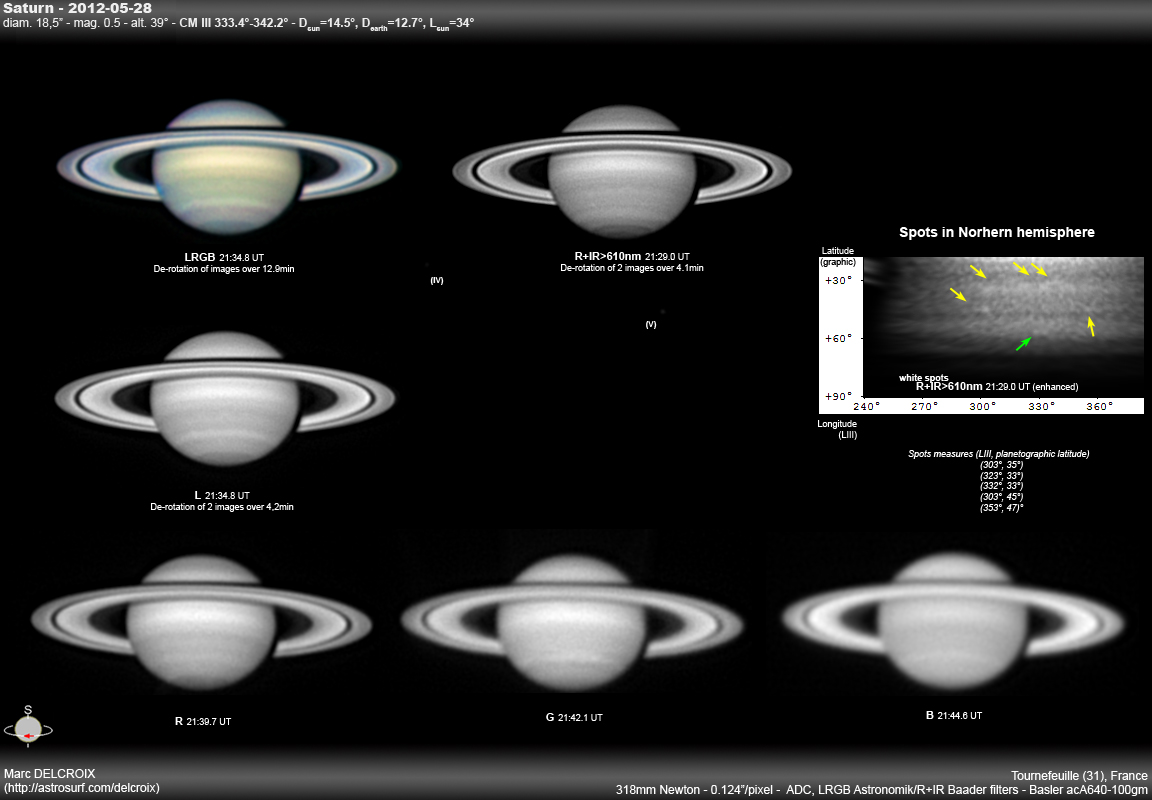Select the L luminance Saturn image
The width and height of the screenshot is (1152, 800).
pos(225,398)
